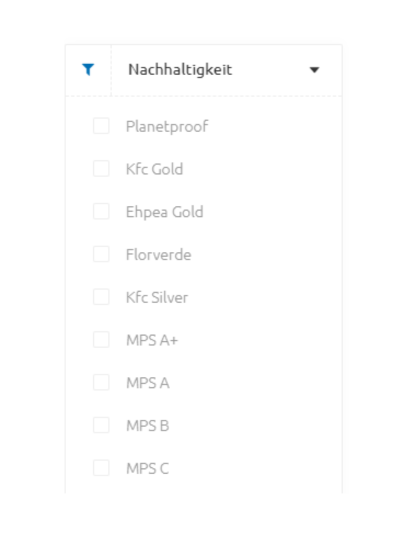Check the MPS A+ checkbox
The image size is (411, 540).
point(101,340)
